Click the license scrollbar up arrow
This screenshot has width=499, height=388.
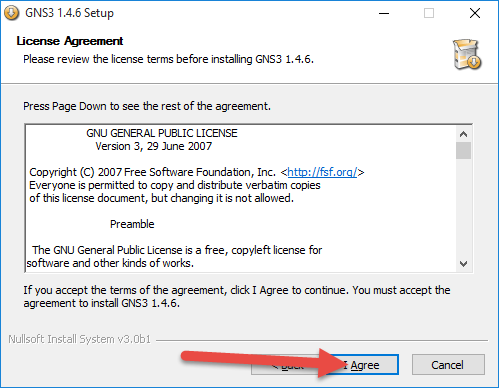[x=463, y=134]
